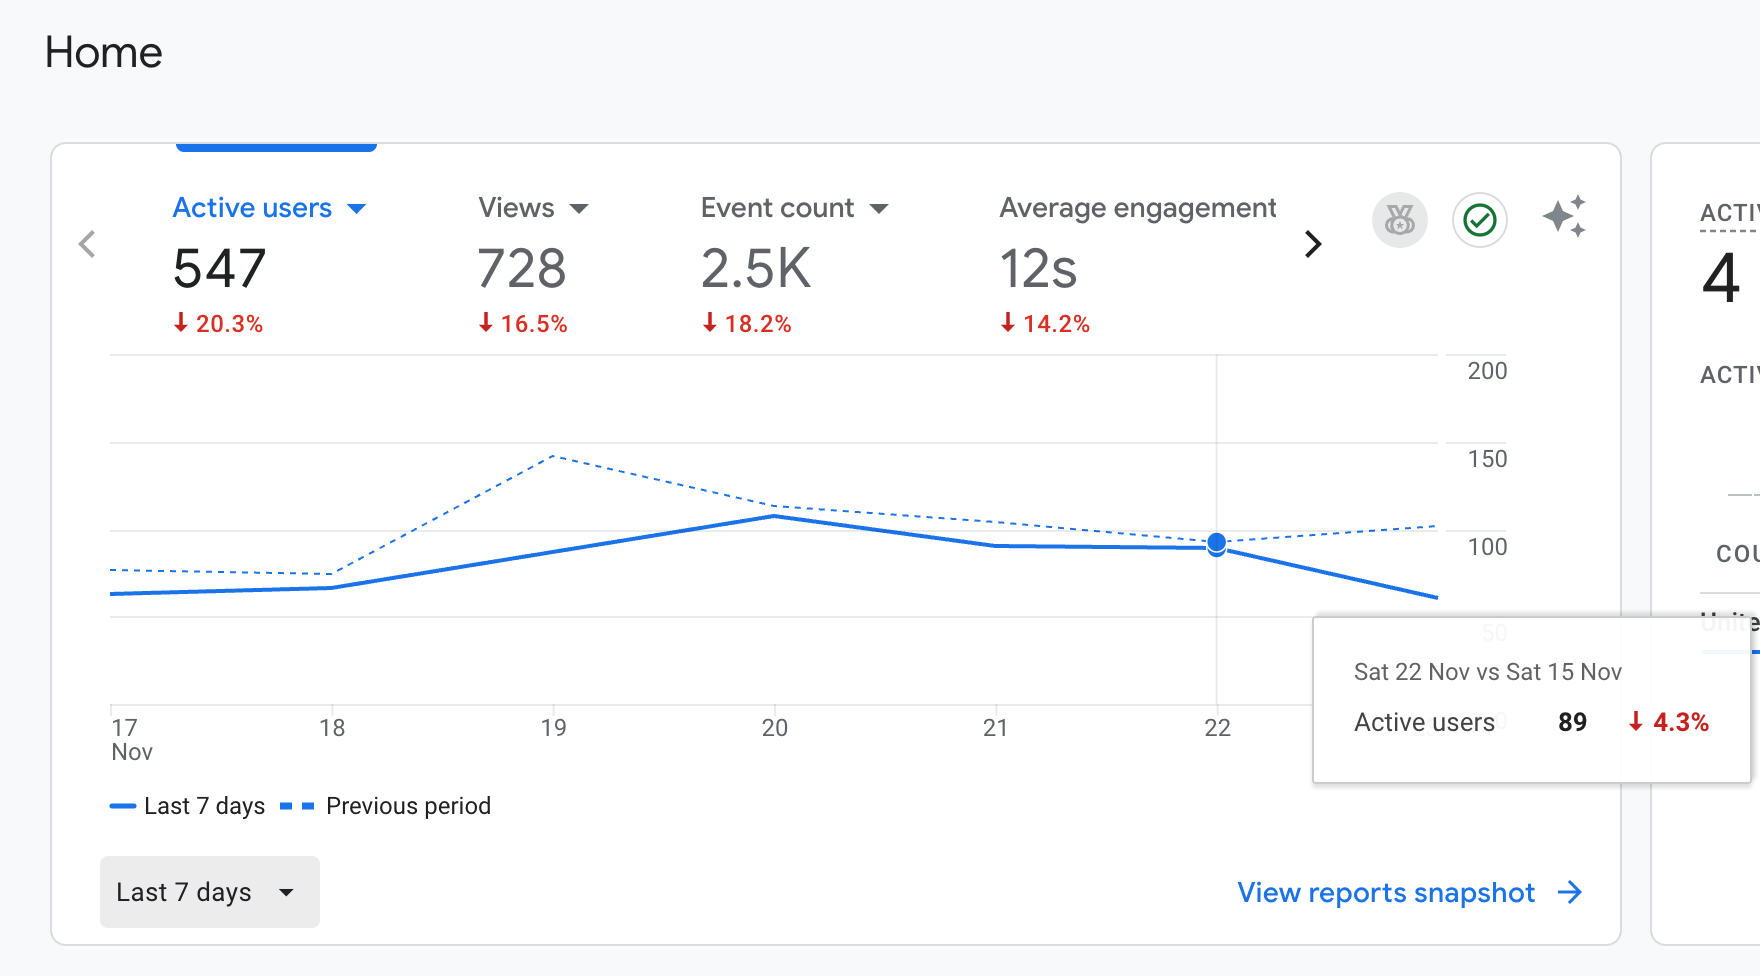Screen dimensions: 1760x976
Task: Click the Active users 547 value
Action: pos(219,268)
